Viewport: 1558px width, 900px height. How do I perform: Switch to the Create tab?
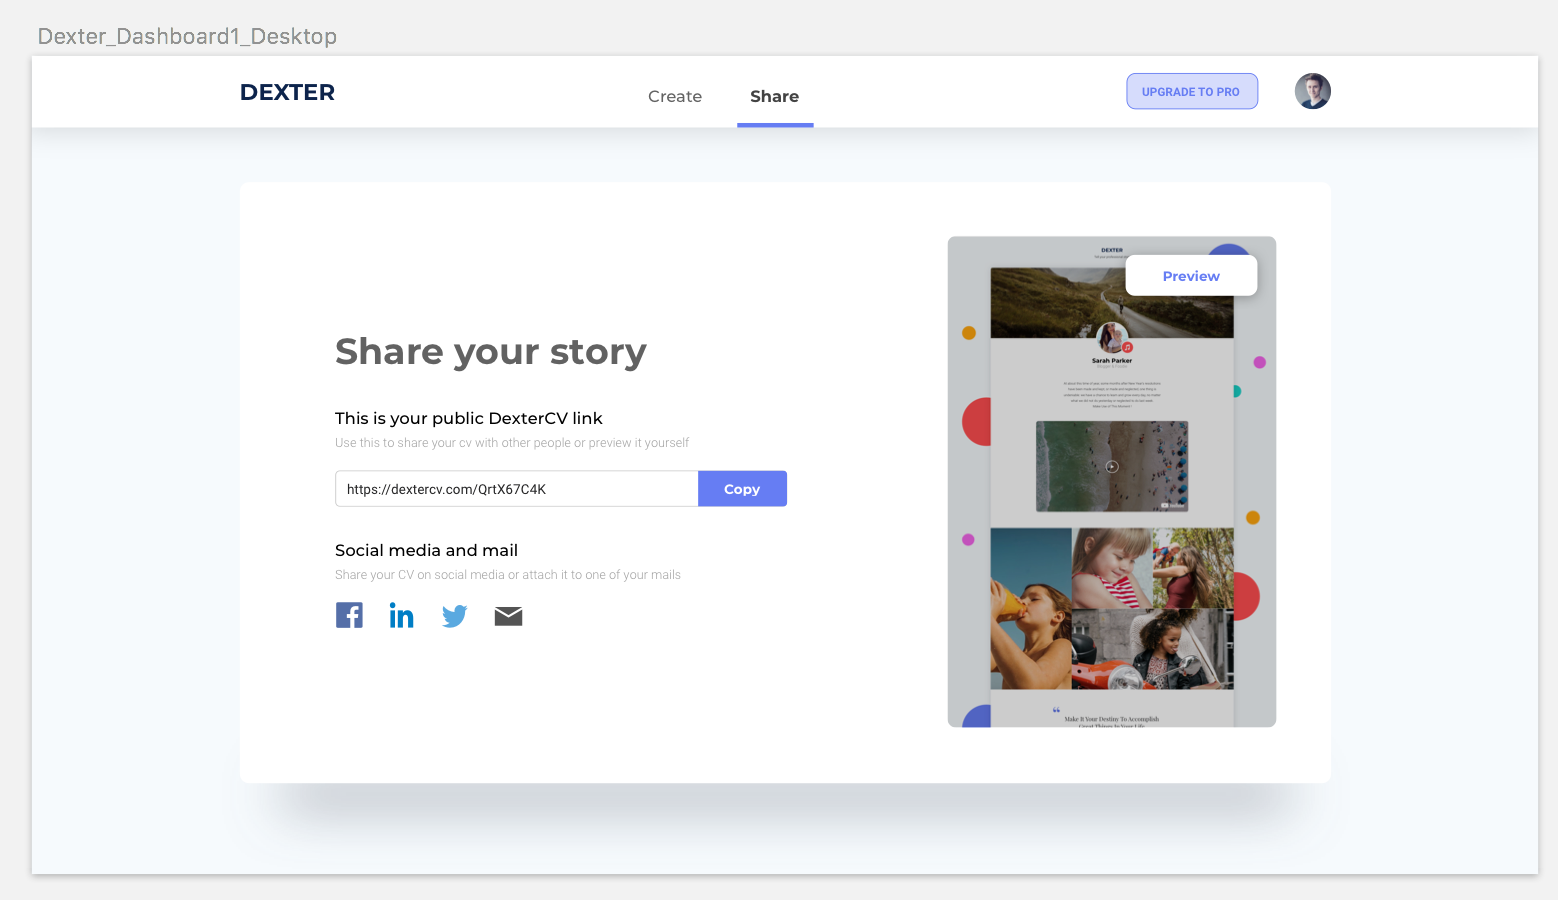(675, 96)
